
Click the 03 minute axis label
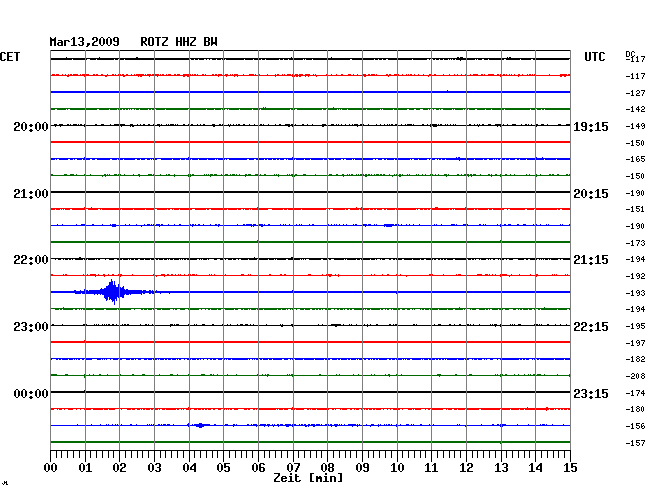point(155,467)
